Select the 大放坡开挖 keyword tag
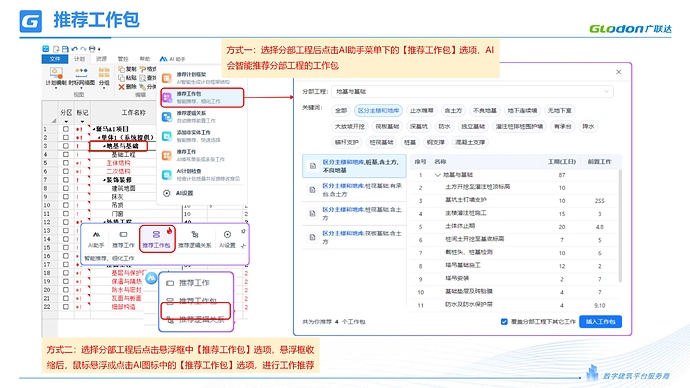The image size is (690, 388). coord(350,126)
